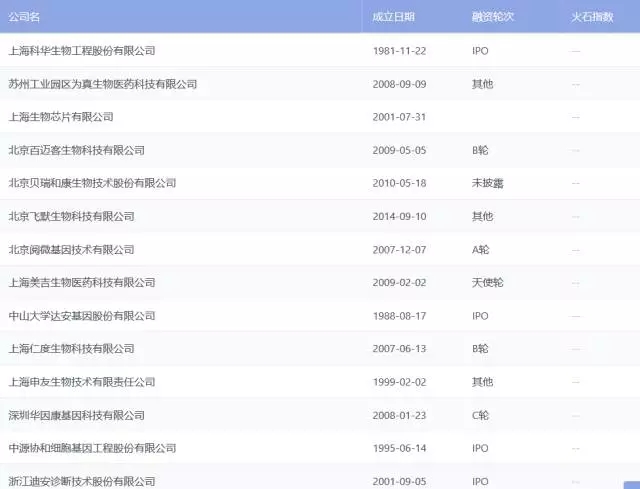
Task: Select the date 2007-06-13
Action: (x=399, y=349)
